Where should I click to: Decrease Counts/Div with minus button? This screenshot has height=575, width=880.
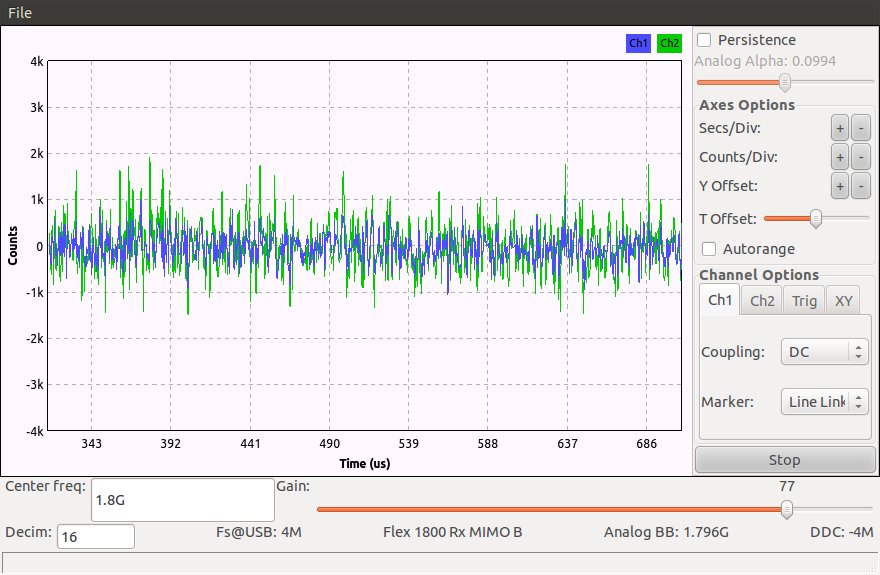click(860, 157)
